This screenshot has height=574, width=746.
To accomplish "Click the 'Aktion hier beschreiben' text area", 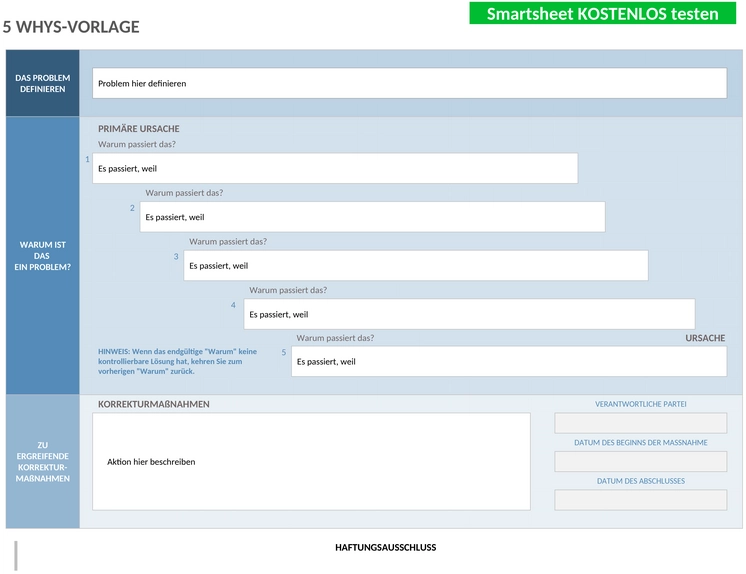I will (311, 462).
